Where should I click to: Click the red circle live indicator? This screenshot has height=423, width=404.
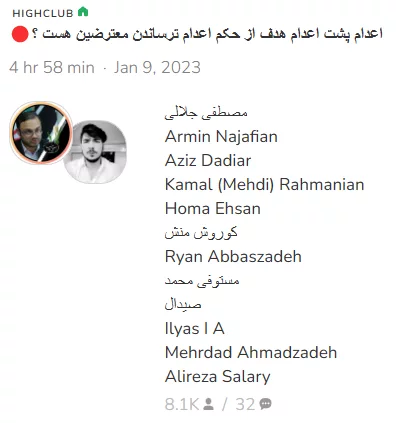coord(20,34)
